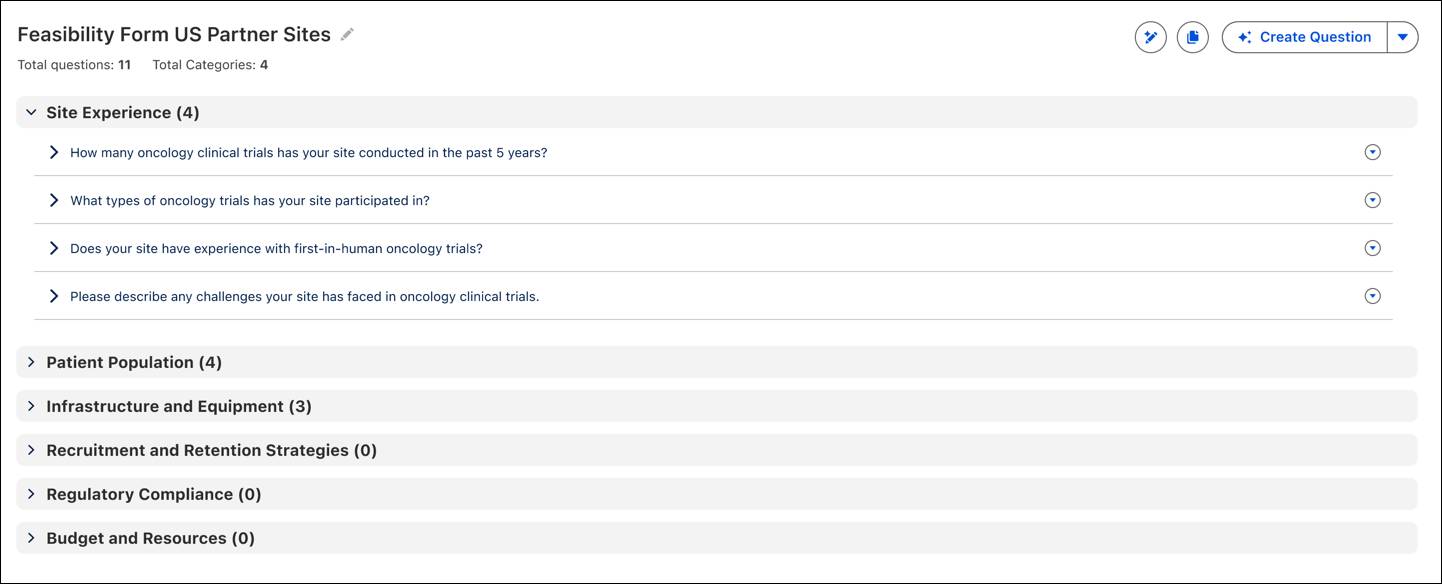
Task: Expand the Budget and Resources category
Action: 31,538
